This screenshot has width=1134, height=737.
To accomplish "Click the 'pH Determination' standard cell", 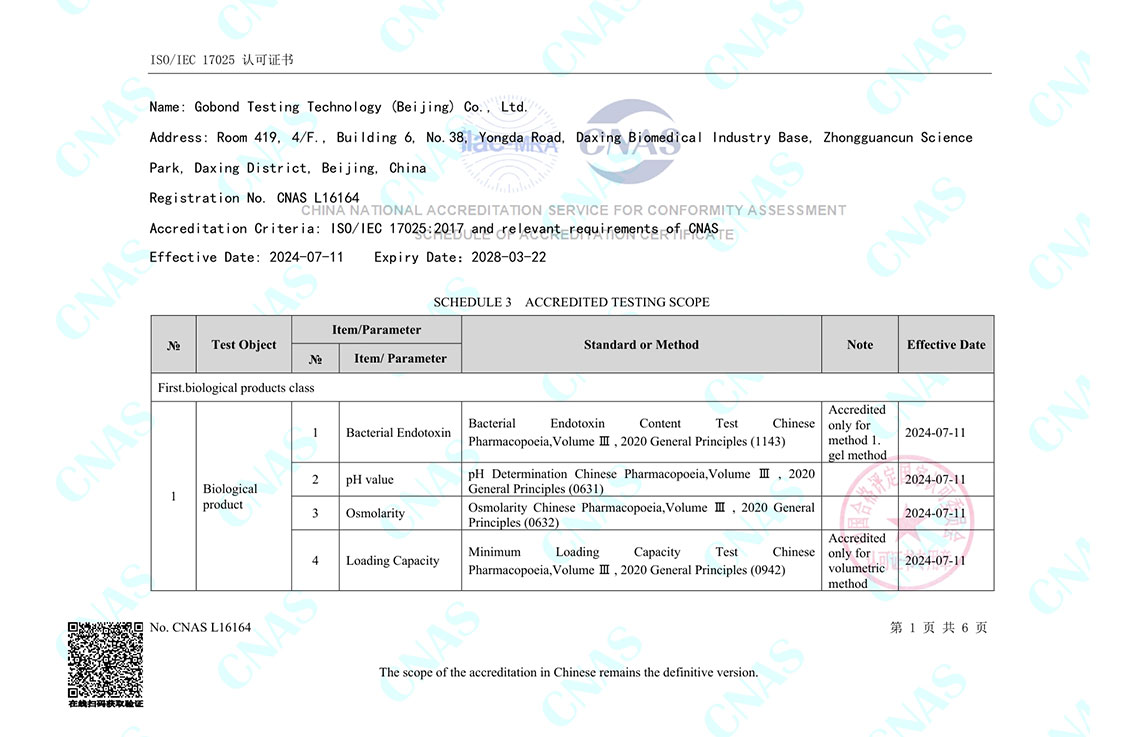I will point(641,480).
